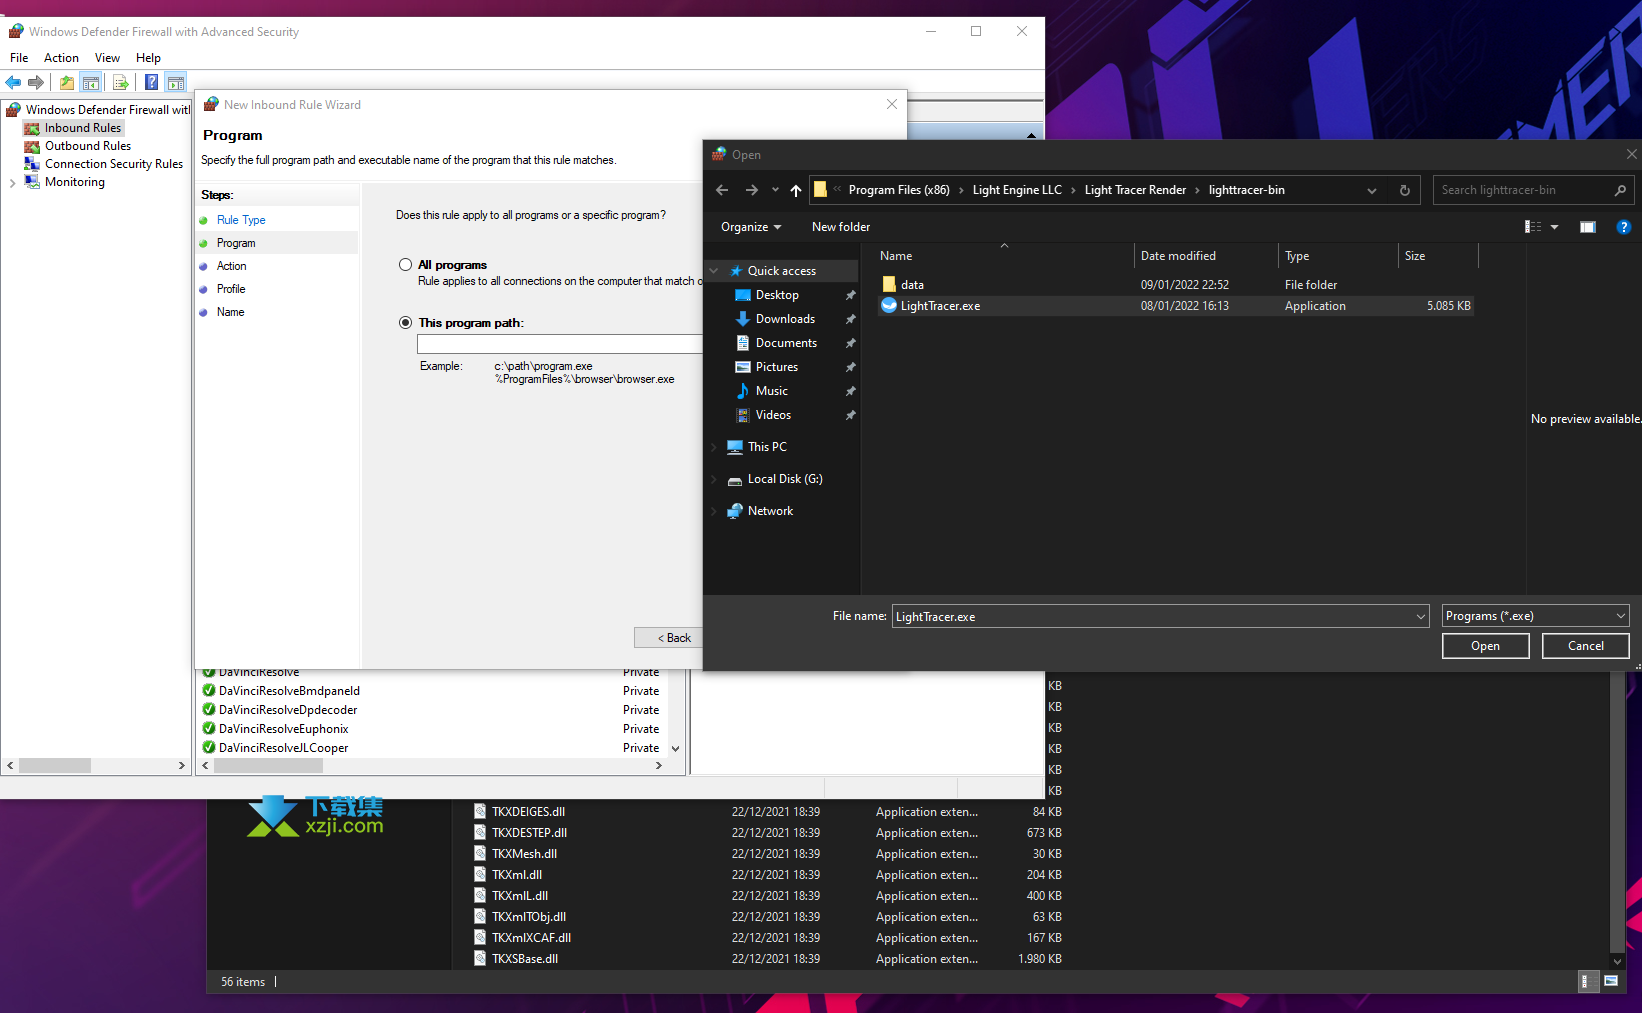Select the All programs radio button
Viewport: 1642px width, 1013px height.
click(405, 265)
